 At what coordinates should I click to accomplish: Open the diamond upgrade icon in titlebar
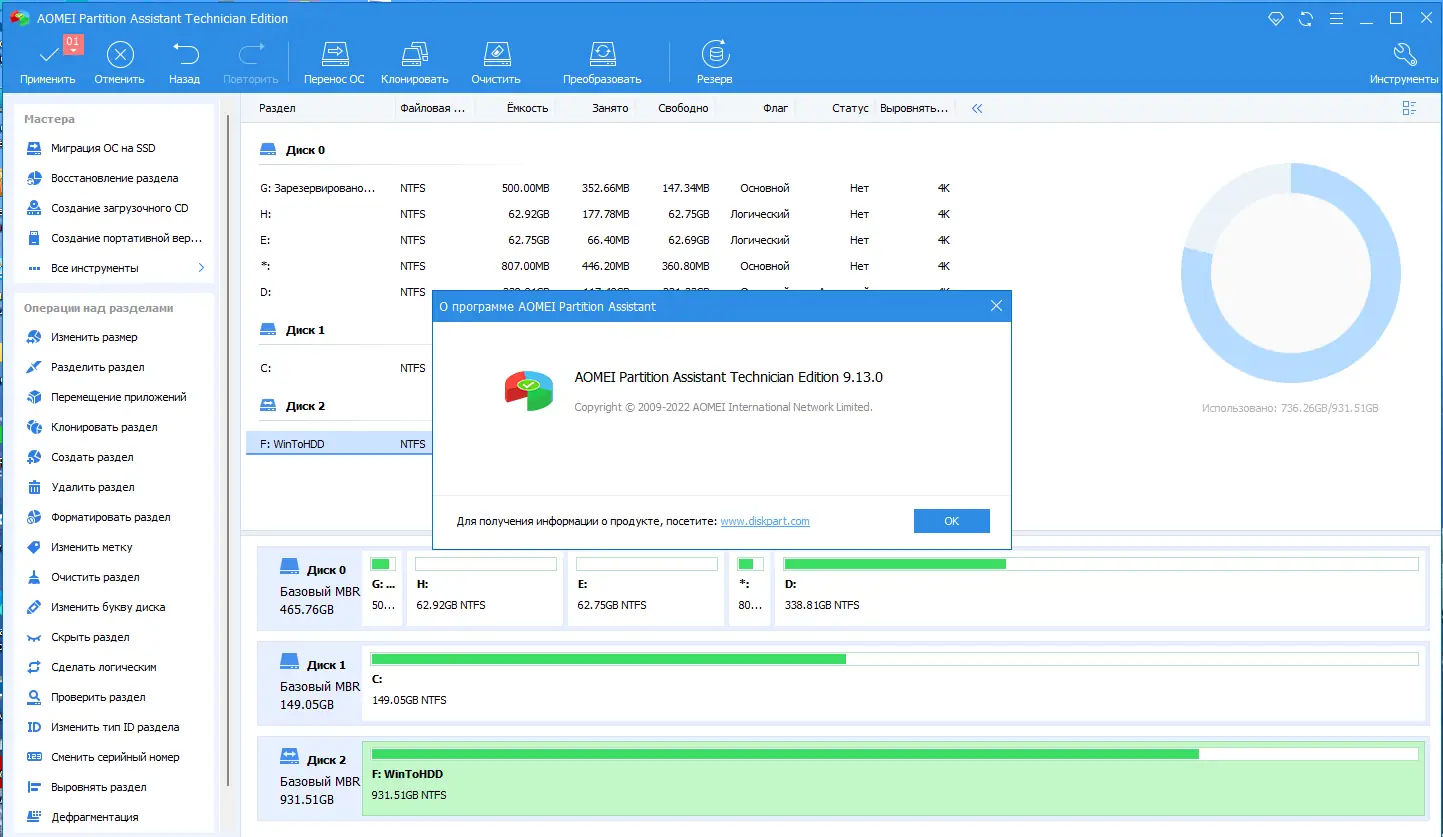coord(1275,18)
